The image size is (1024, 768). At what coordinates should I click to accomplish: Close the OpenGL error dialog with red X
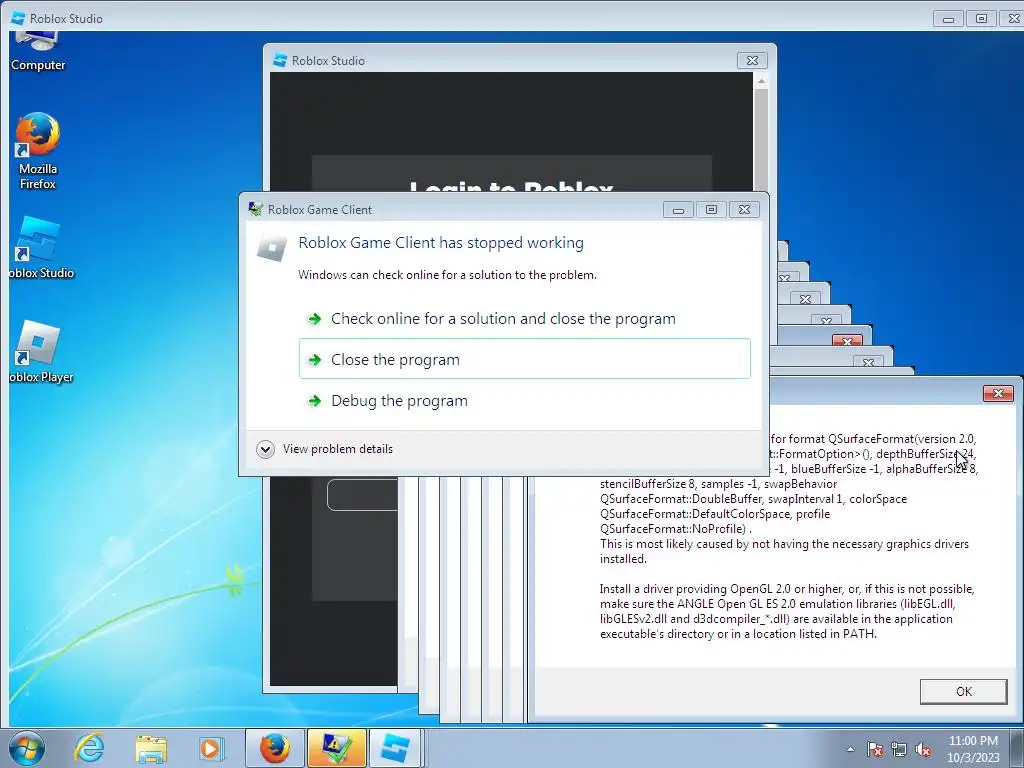click(998, 393)
